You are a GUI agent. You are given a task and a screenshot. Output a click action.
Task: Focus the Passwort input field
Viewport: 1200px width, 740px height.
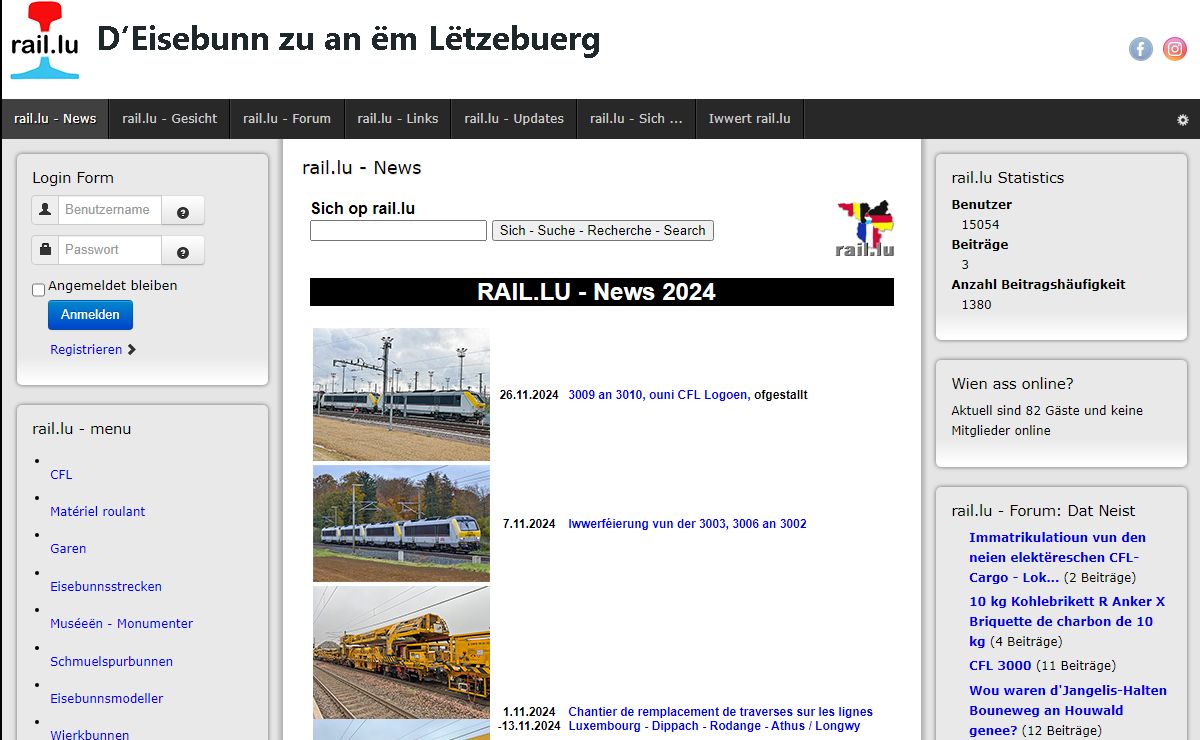110,250
